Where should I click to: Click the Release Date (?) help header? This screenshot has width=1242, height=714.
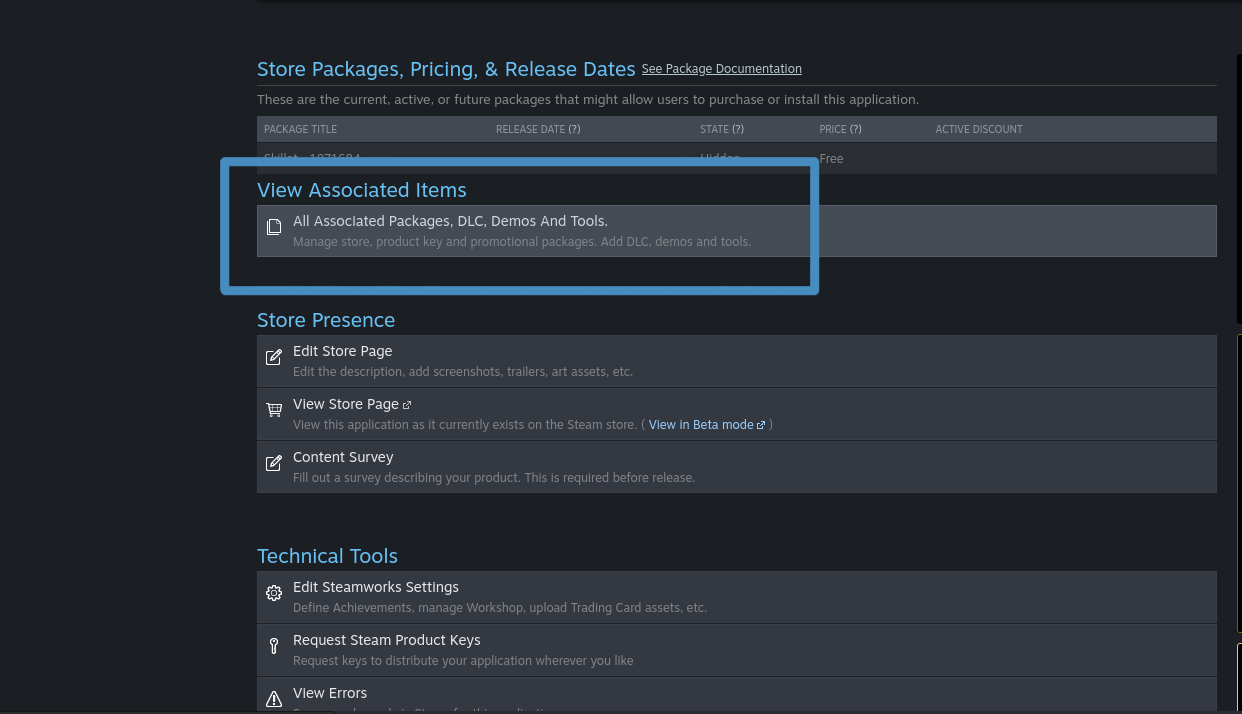pos(538,129)
